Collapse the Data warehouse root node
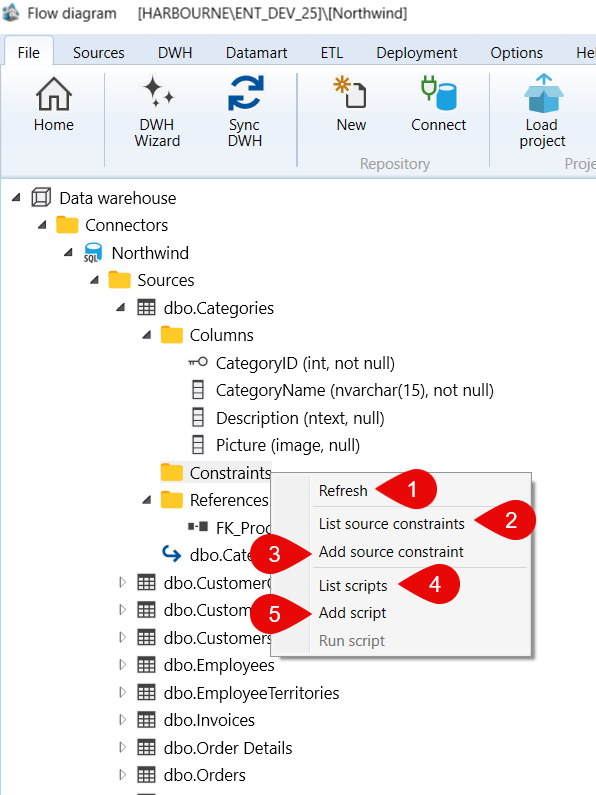Screen dimensions: 596x795 [17, 197]
